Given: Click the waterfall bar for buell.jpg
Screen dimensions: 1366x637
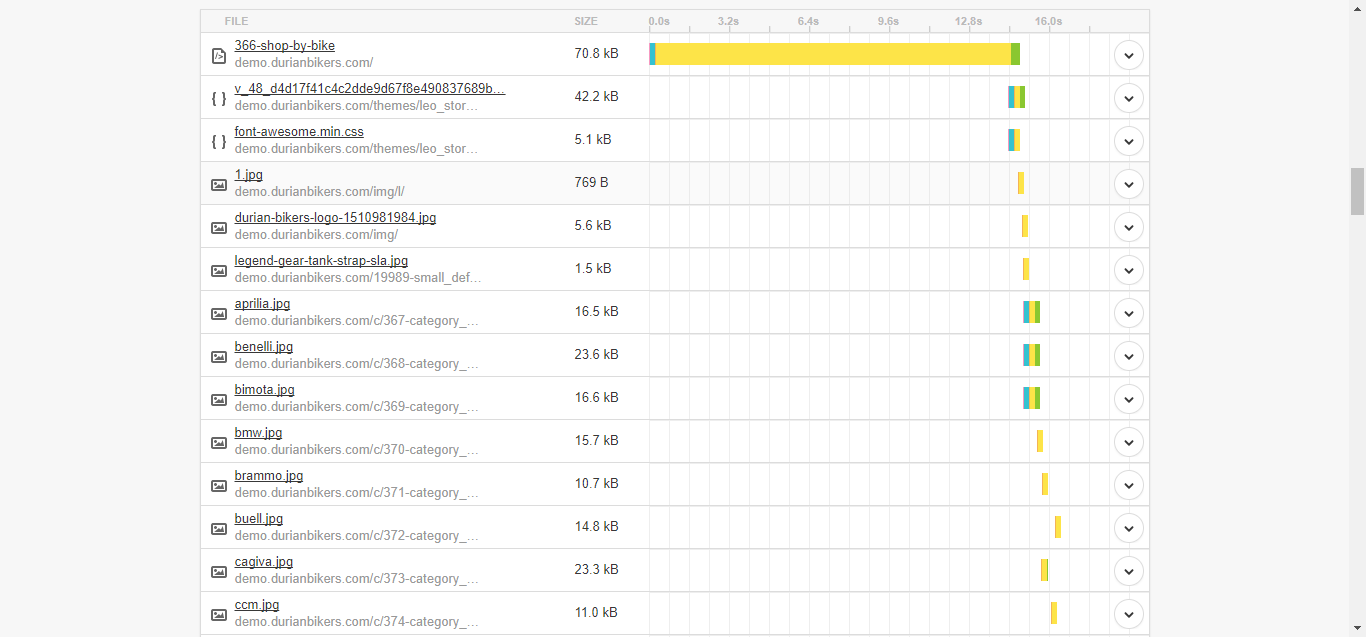Looking at the screenshot, I should coord(1058,527).
